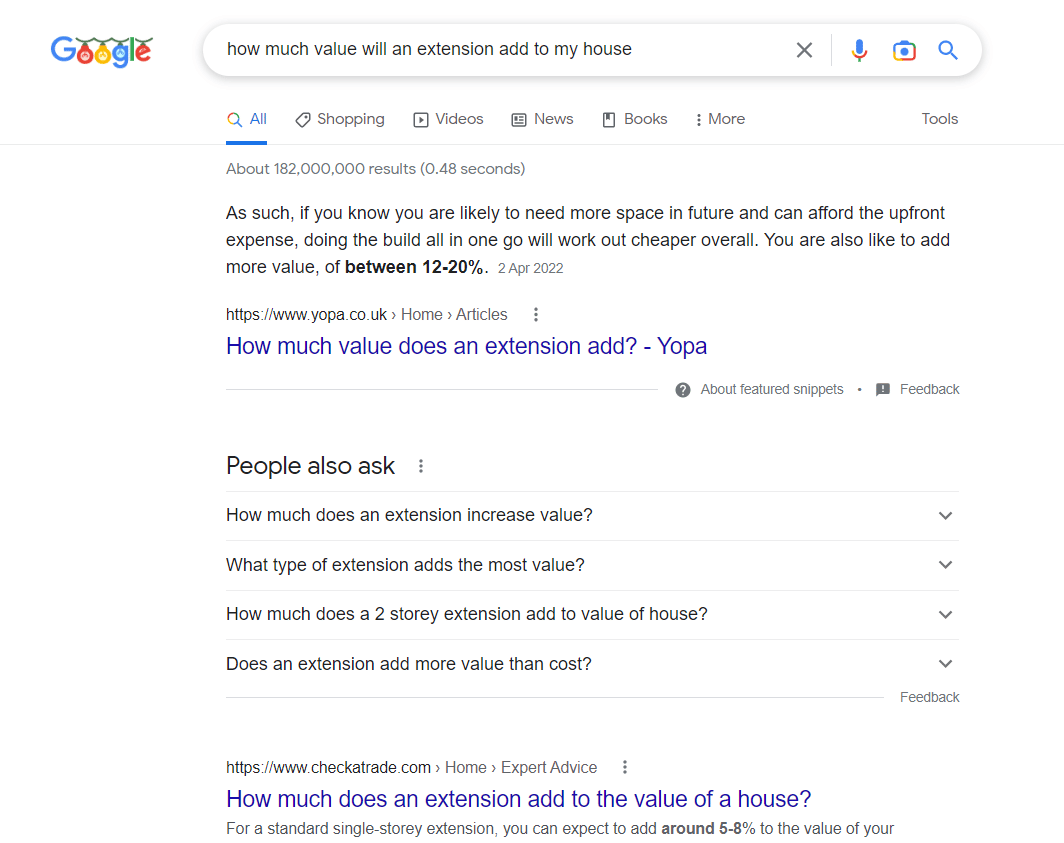Viewport: 1064px width, 843px height.
Task: Open People also ask options menu
Action: (421, 466)
